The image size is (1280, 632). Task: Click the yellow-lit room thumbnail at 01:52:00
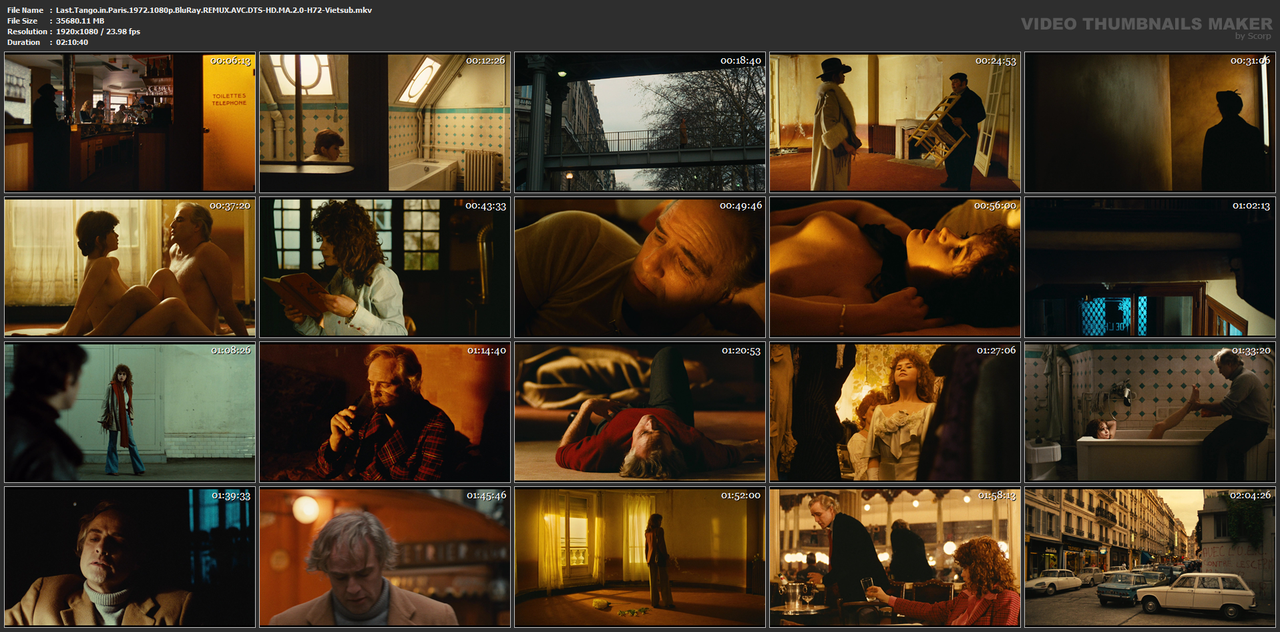coord(640,557)
